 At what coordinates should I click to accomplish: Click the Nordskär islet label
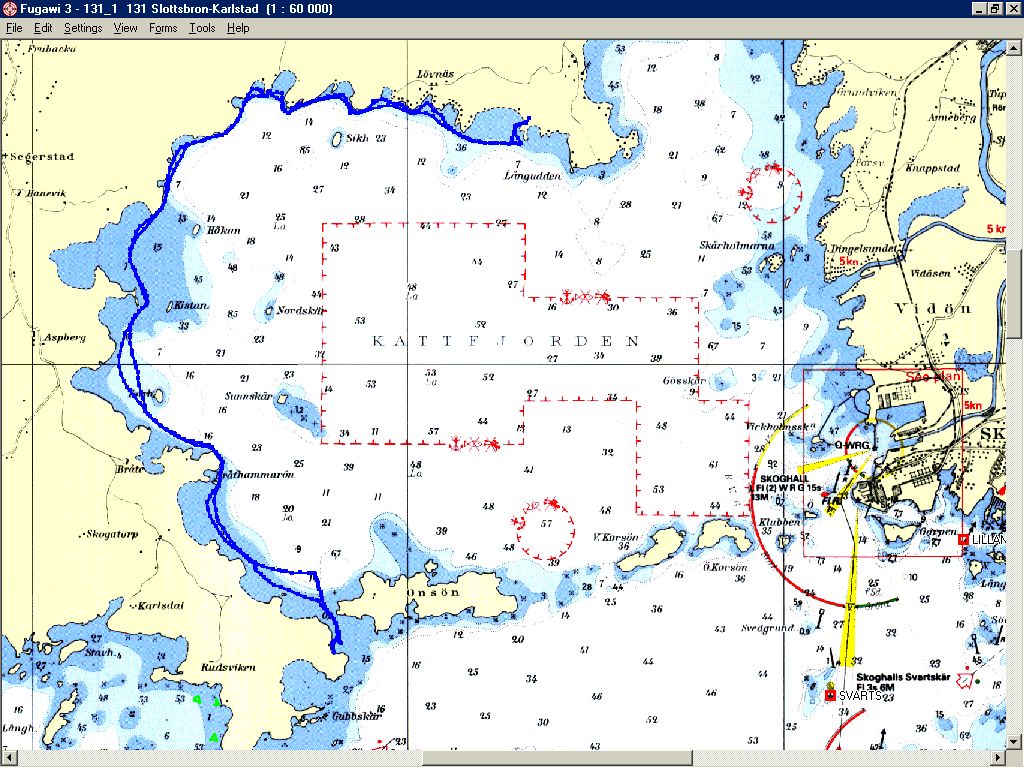pos(300,311)
